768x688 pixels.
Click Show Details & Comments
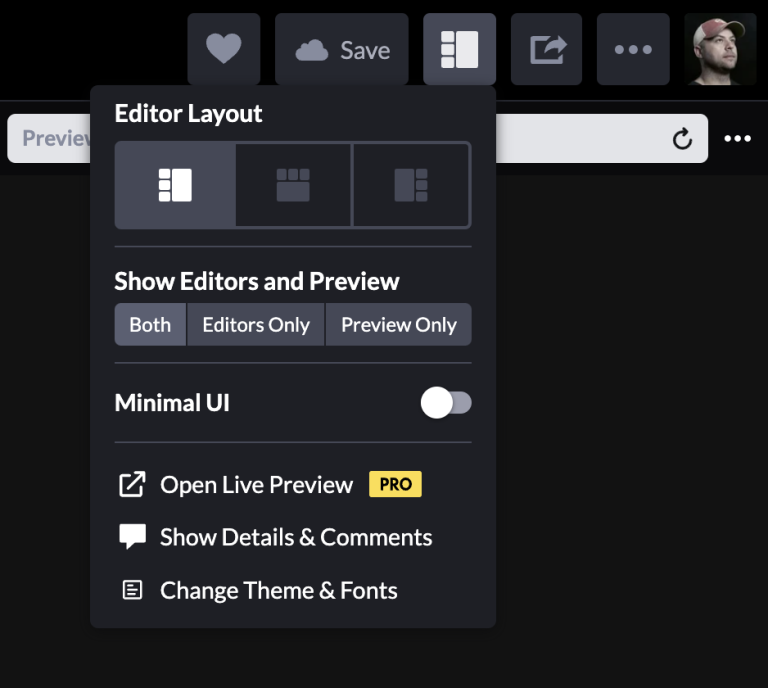(x=295, y=537)
